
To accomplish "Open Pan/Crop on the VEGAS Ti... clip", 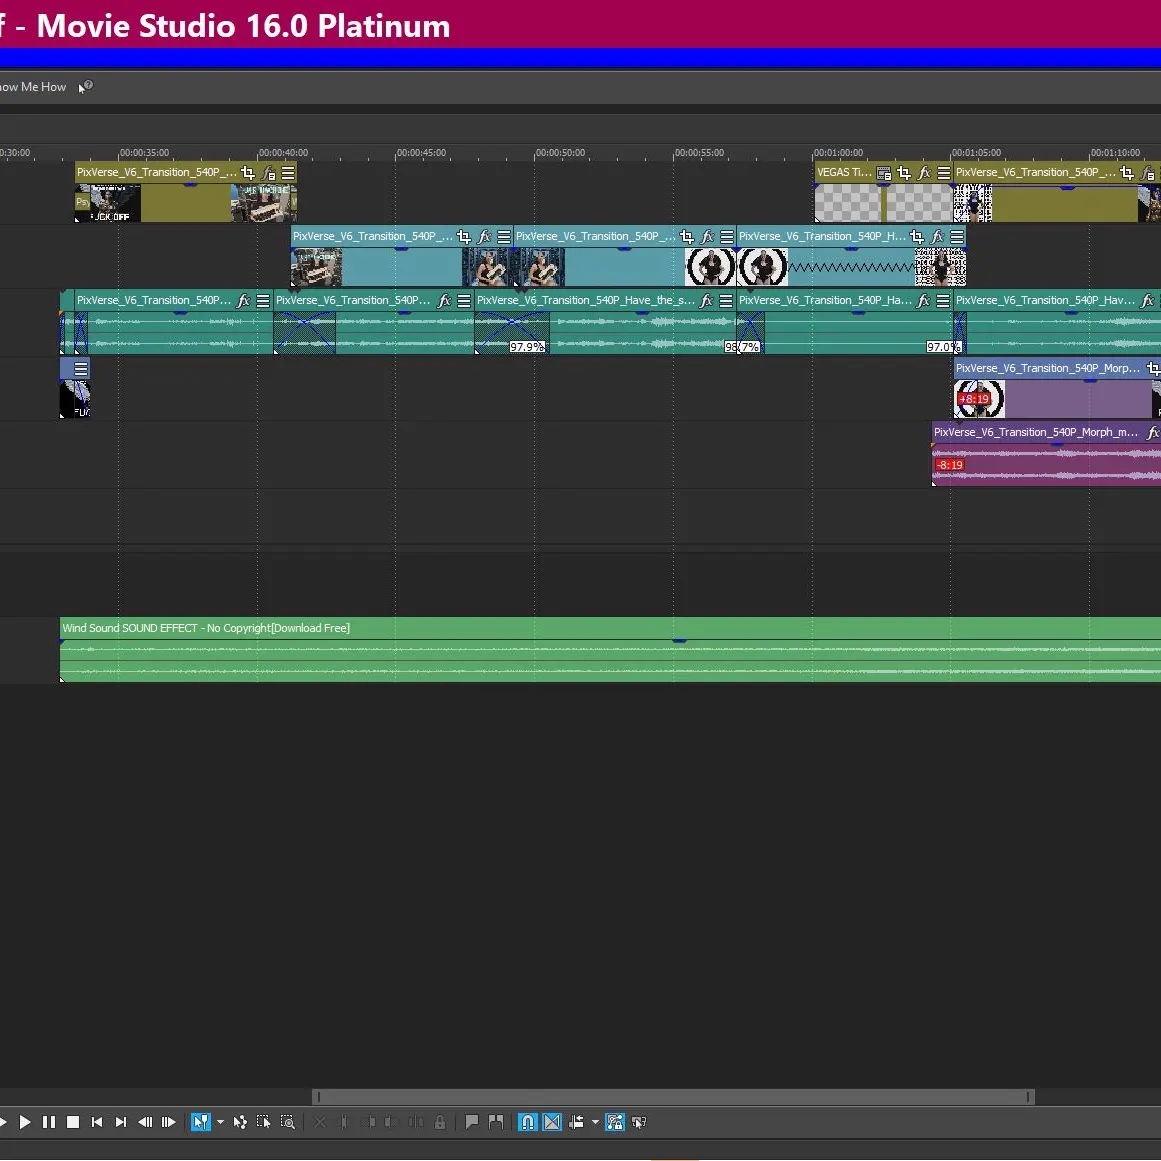I will (903, 173).
